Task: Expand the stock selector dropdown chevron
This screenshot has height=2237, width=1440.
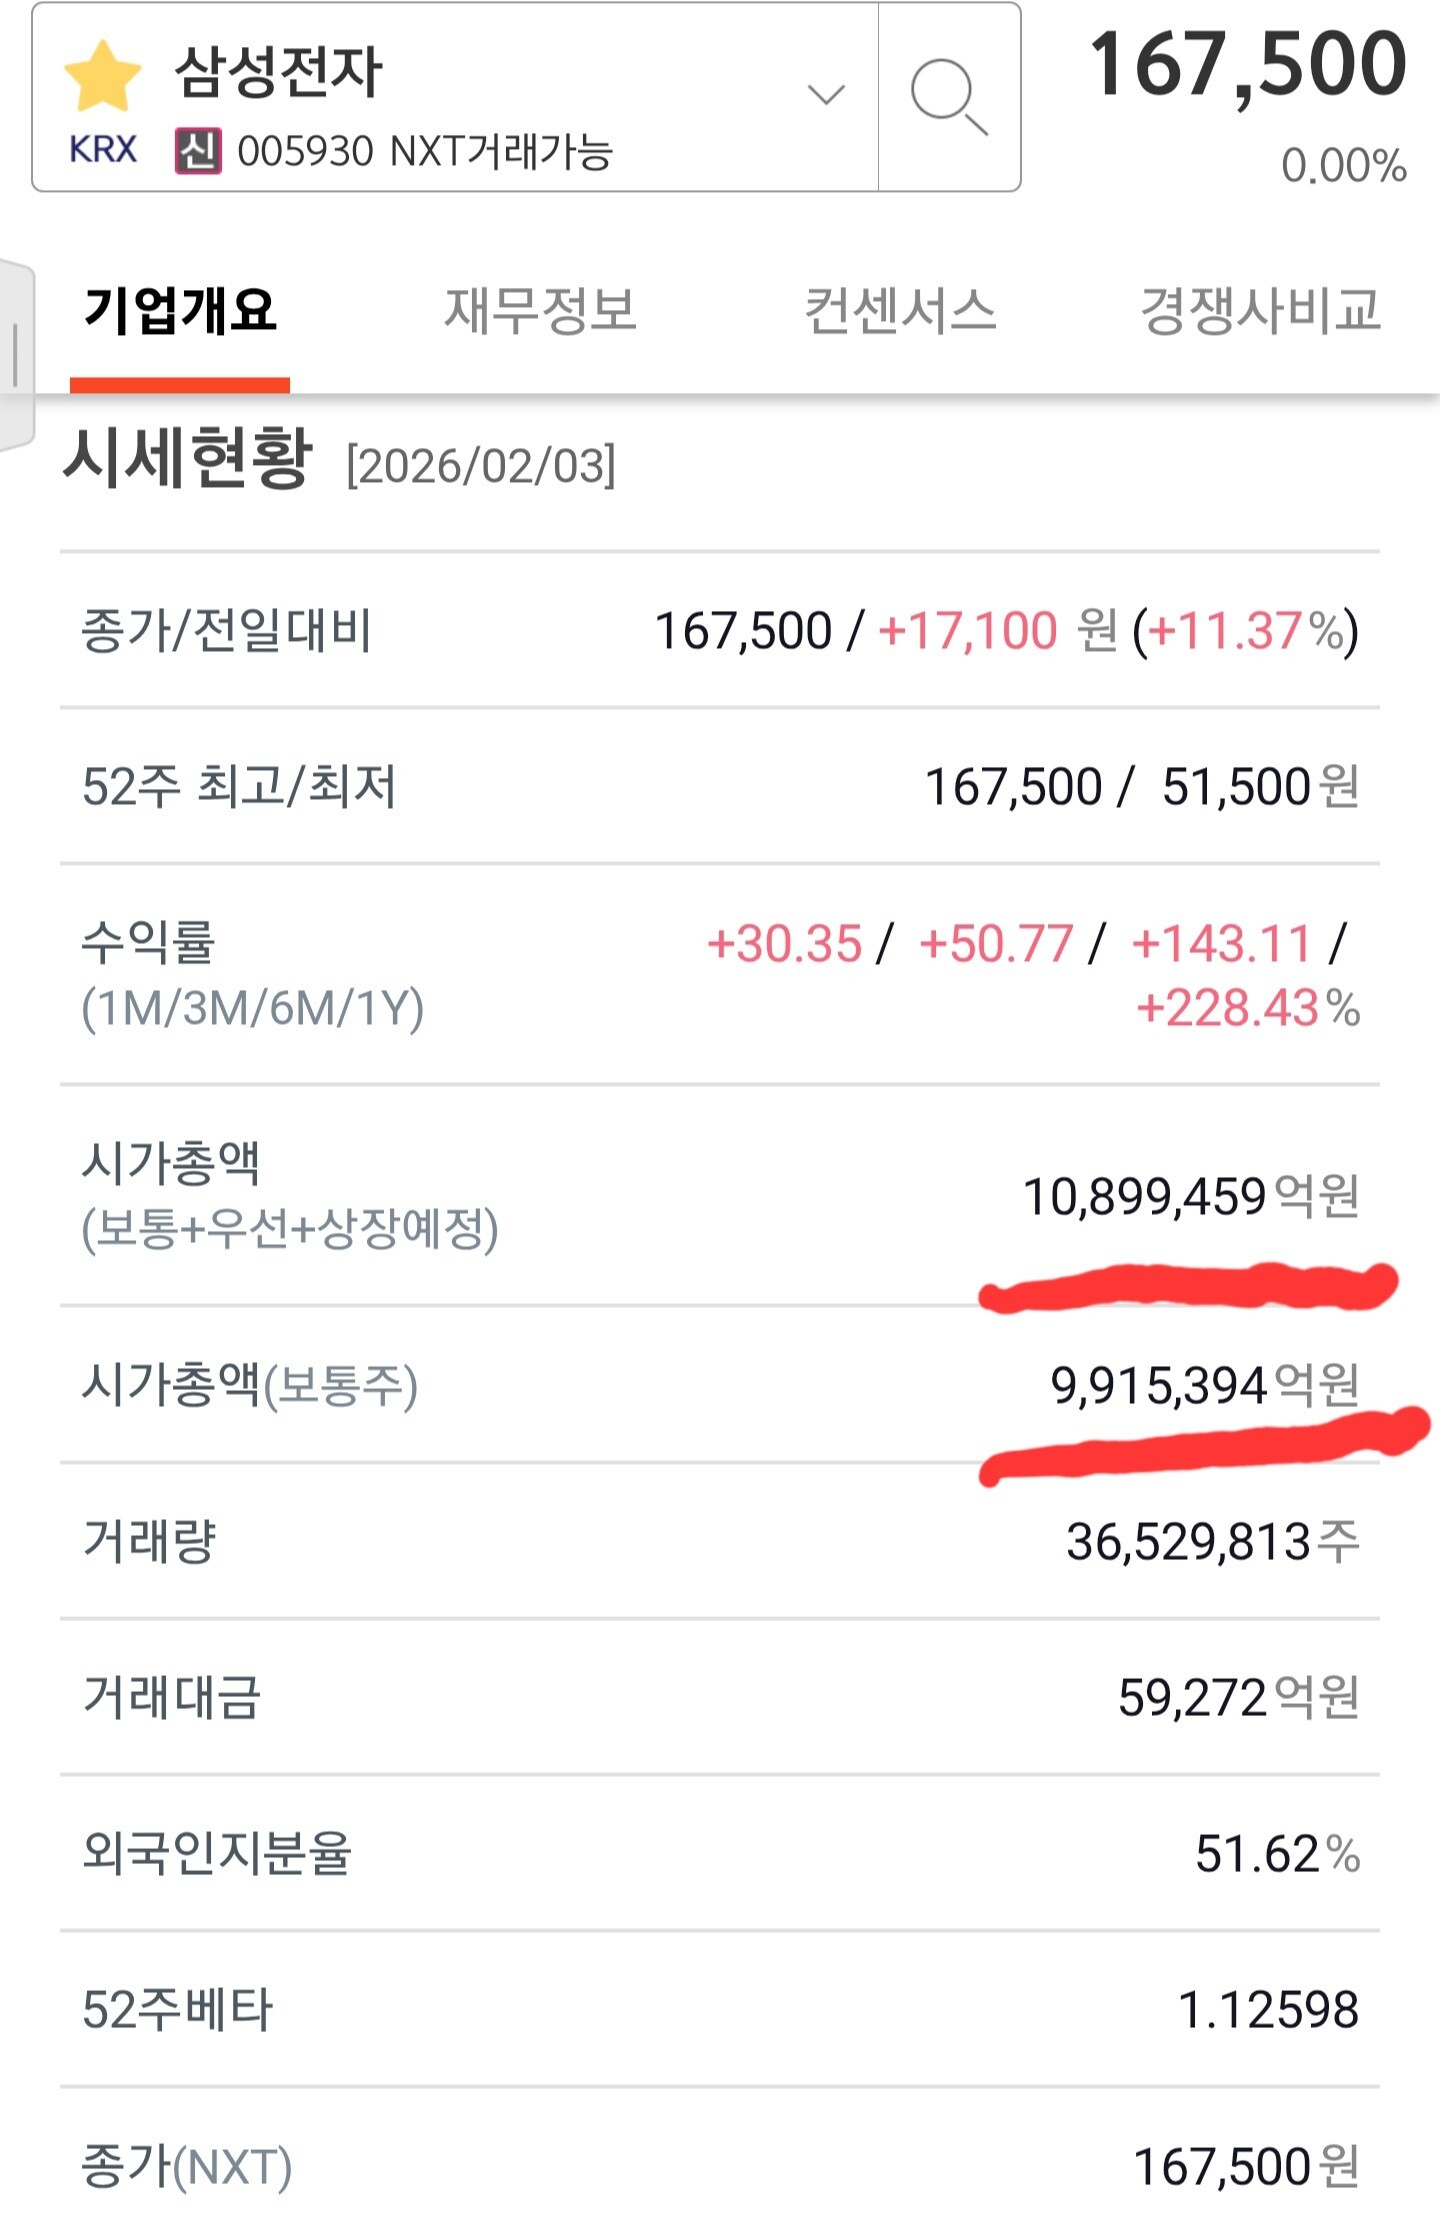Action: [826, 95]
